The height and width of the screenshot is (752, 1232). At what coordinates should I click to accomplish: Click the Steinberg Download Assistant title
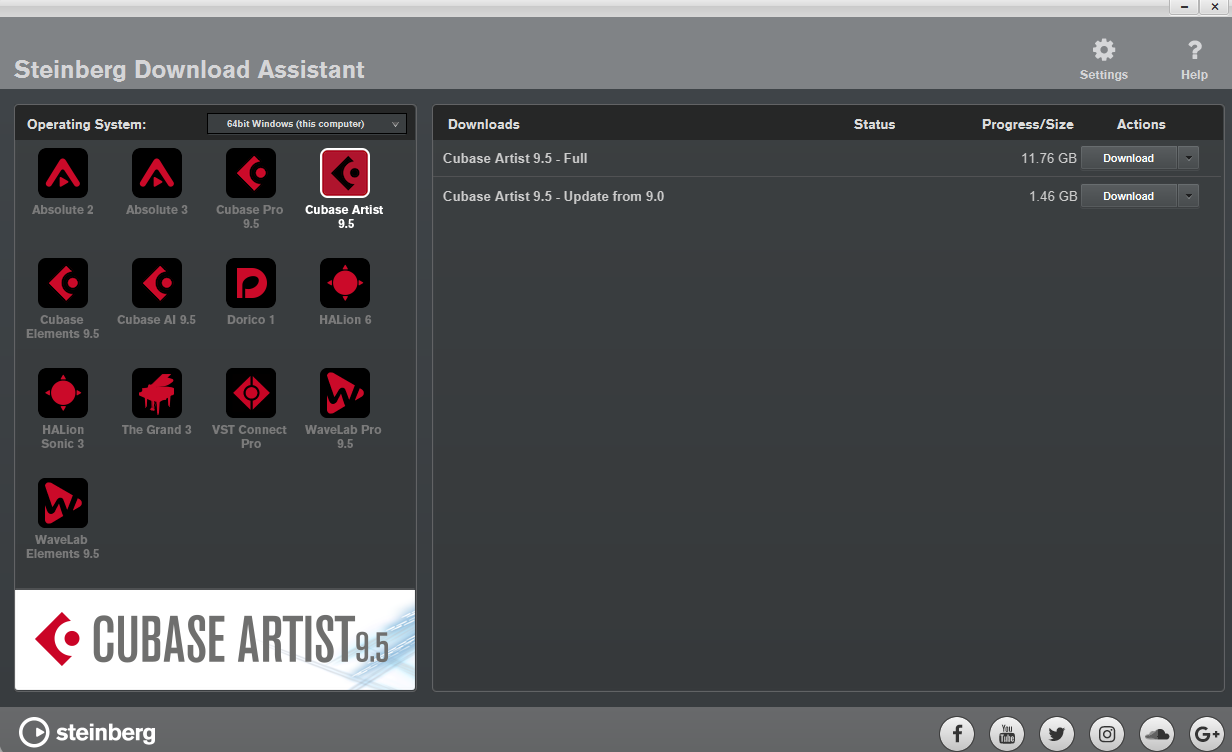189,70
